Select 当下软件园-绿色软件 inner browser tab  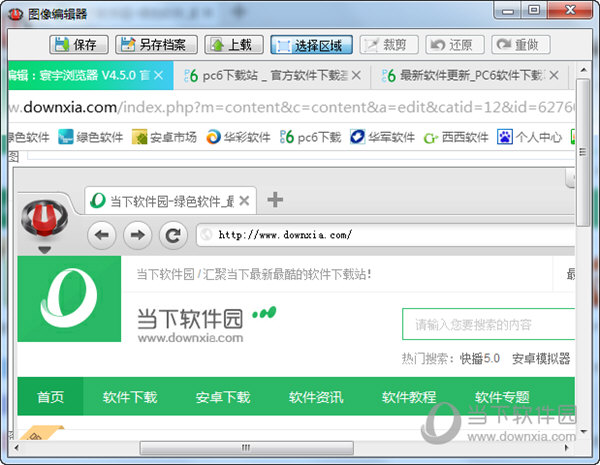pyautogui.click(x=170, y=201)
